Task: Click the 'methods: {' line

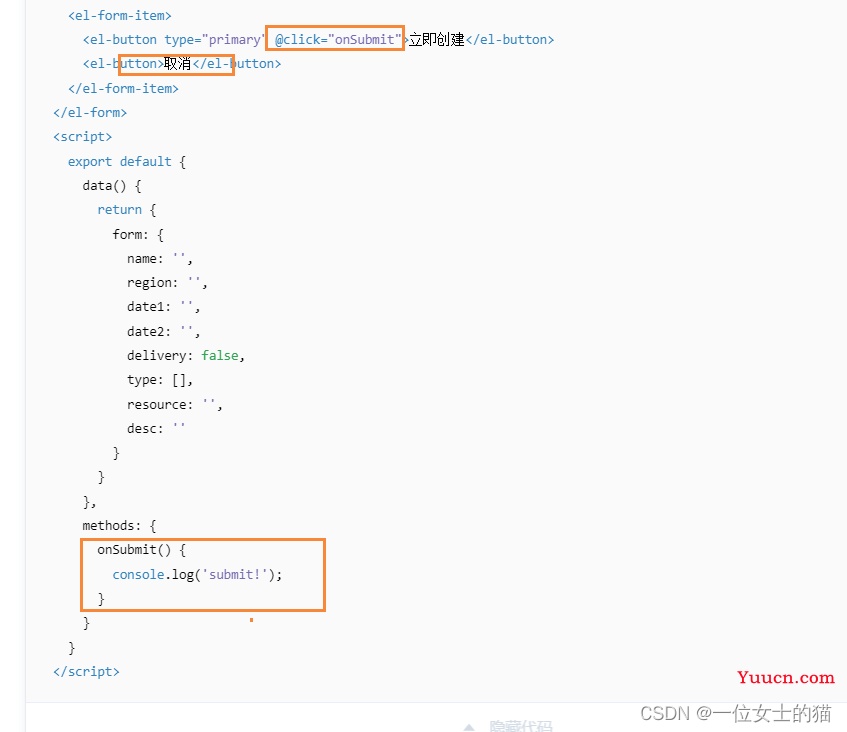Action: pos(119,526)
